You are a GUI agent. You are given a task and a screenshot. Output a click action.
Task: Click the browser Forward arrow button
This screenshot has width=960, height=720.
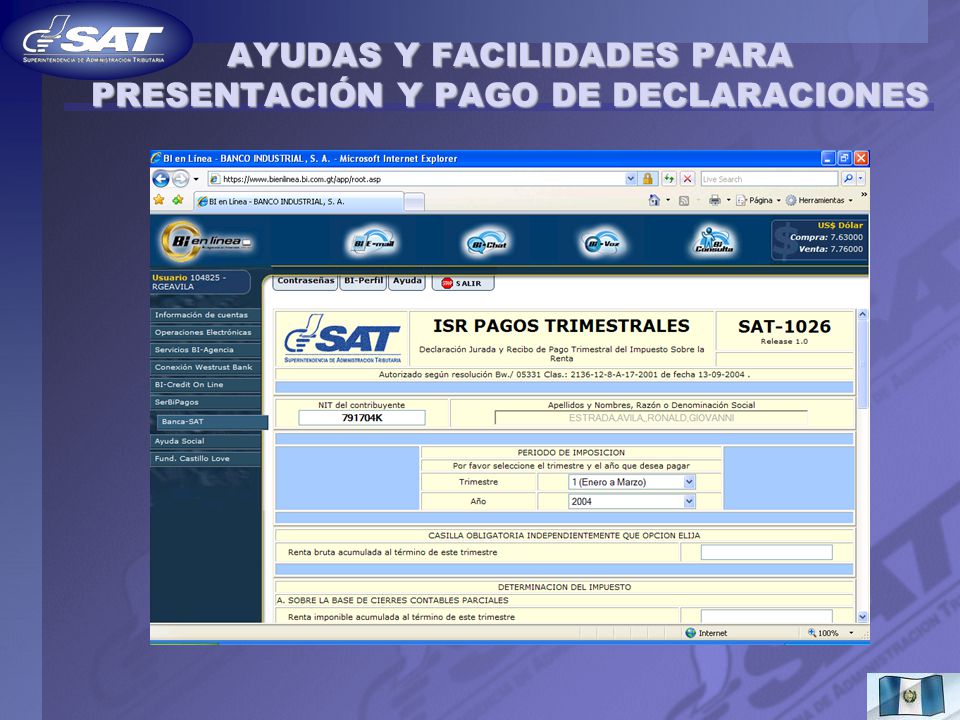pyautogui.click(x=181, y=179)
